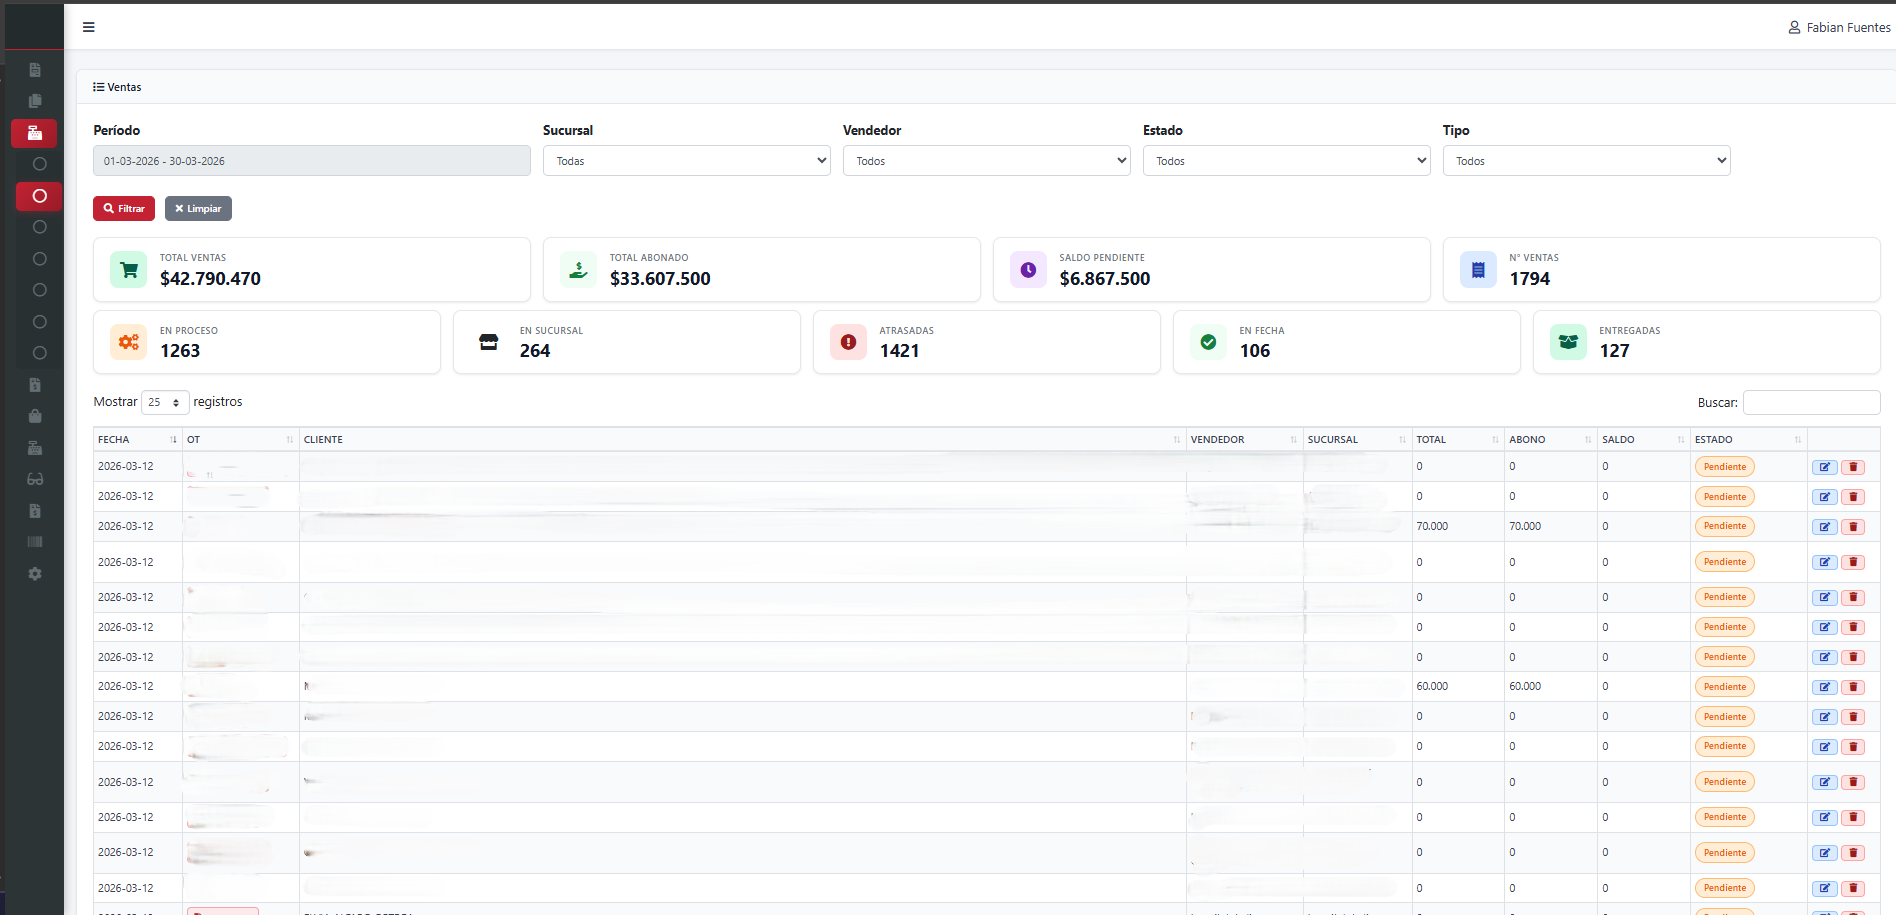
Task: Click the Filtrar button
Action: (x=123, y=208)
